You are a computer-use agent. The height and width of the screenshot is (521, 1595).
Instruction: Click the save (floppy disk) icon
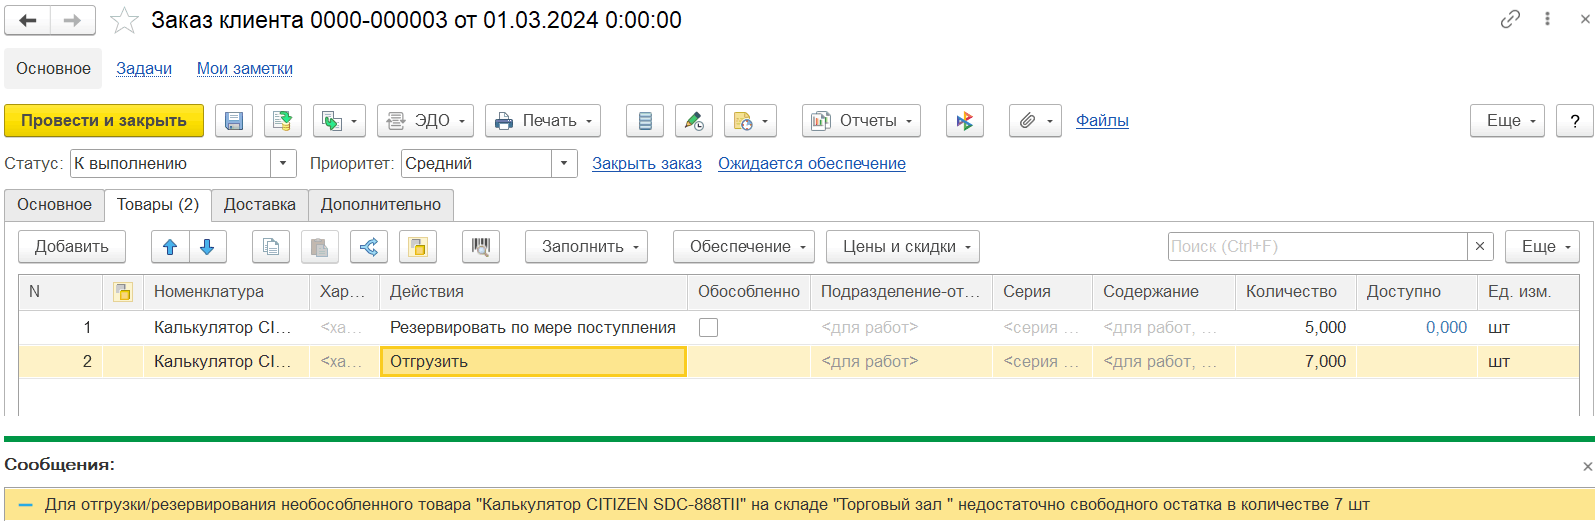click(234, 121)
